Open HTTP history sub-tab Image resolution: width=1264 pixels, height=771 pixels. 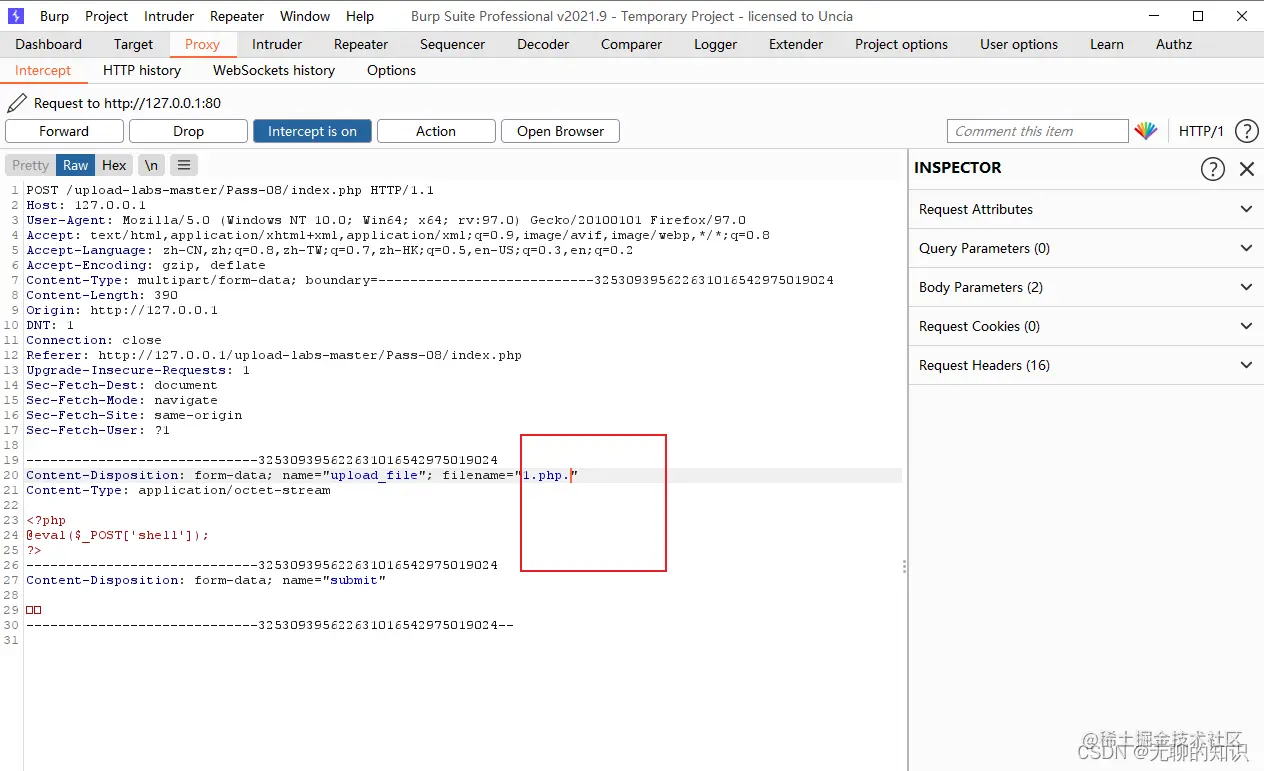pos(142,70)
